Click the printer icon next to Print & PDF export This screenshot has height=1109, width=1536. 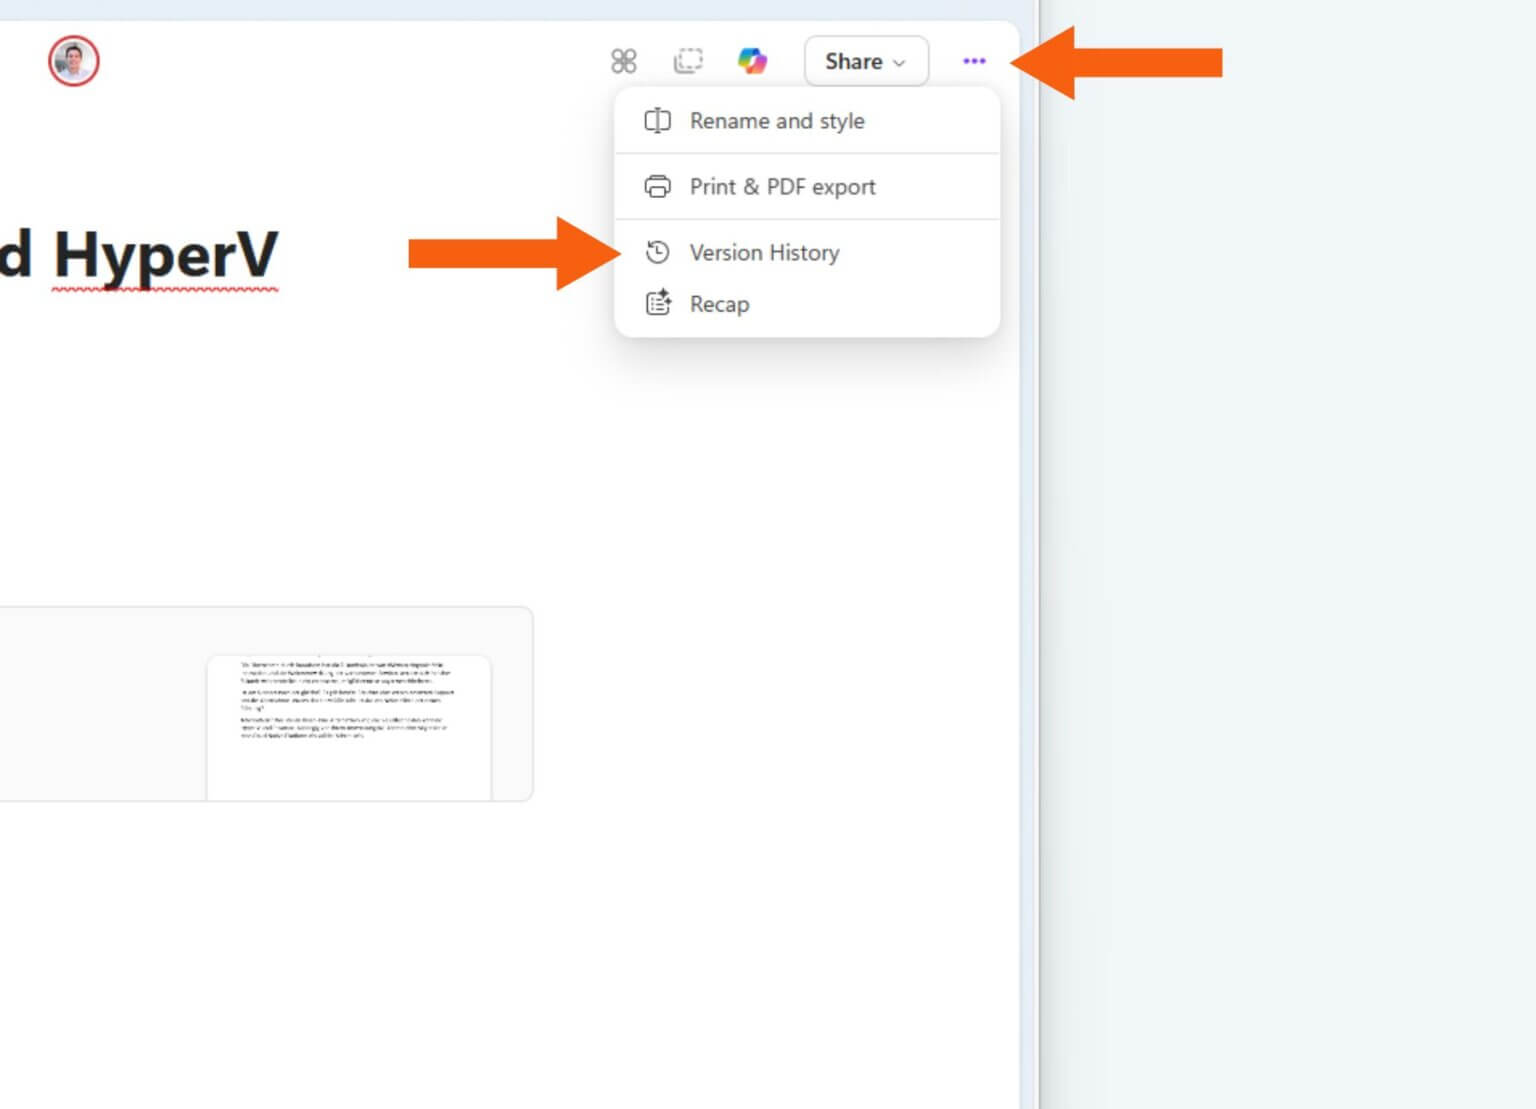tap(657, 186)
